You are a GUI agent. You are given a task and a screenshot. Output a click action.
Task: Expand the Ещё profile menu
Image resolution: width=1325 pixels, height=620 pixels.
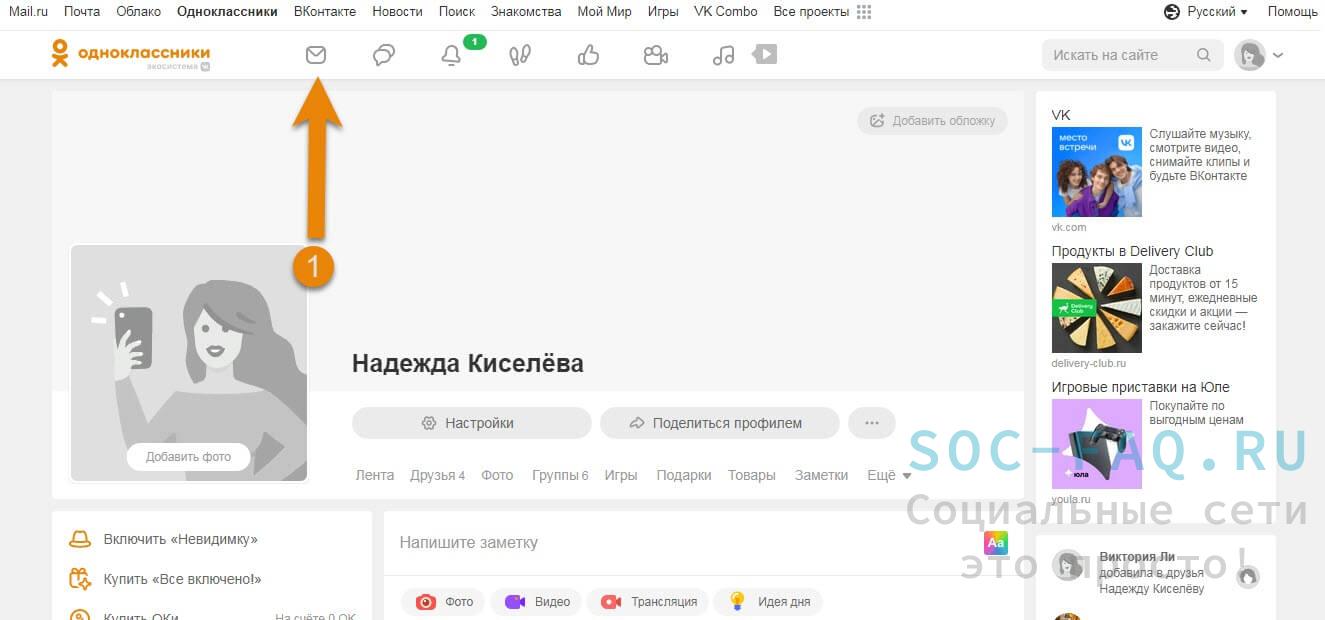coord(888,476)
